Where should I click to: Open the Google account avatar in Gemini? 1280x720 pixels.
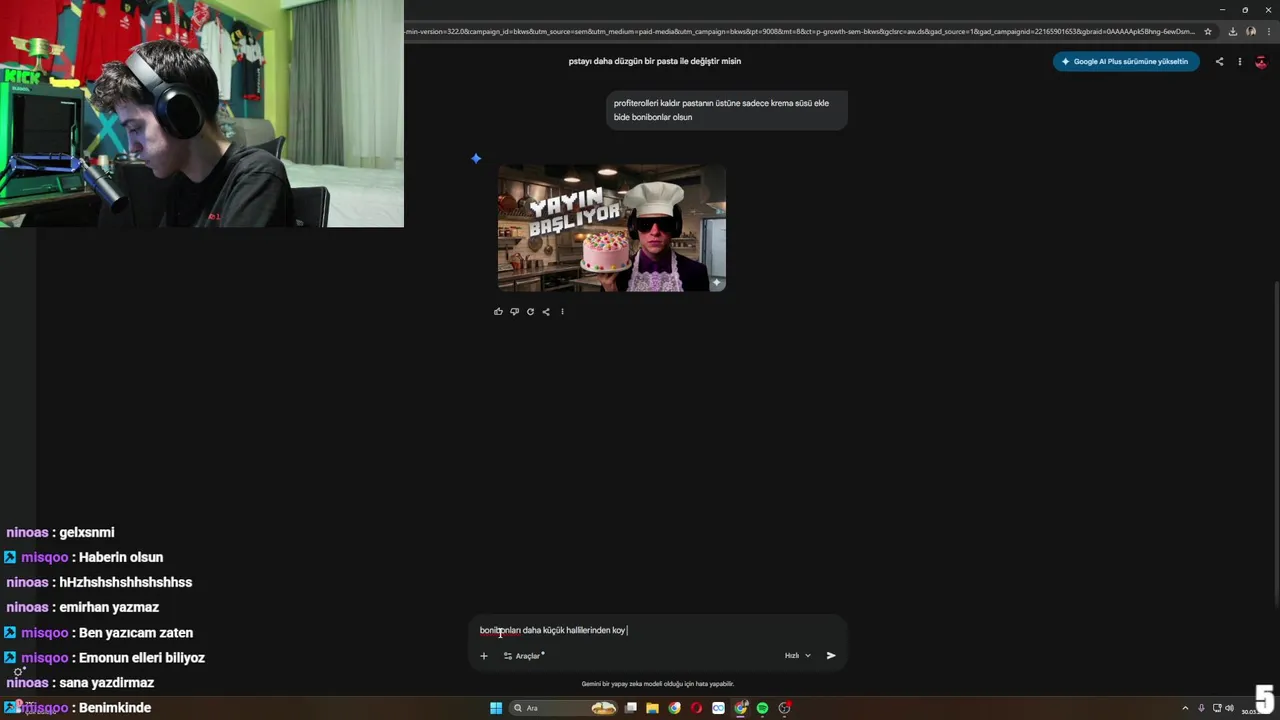click(1261, 61)
